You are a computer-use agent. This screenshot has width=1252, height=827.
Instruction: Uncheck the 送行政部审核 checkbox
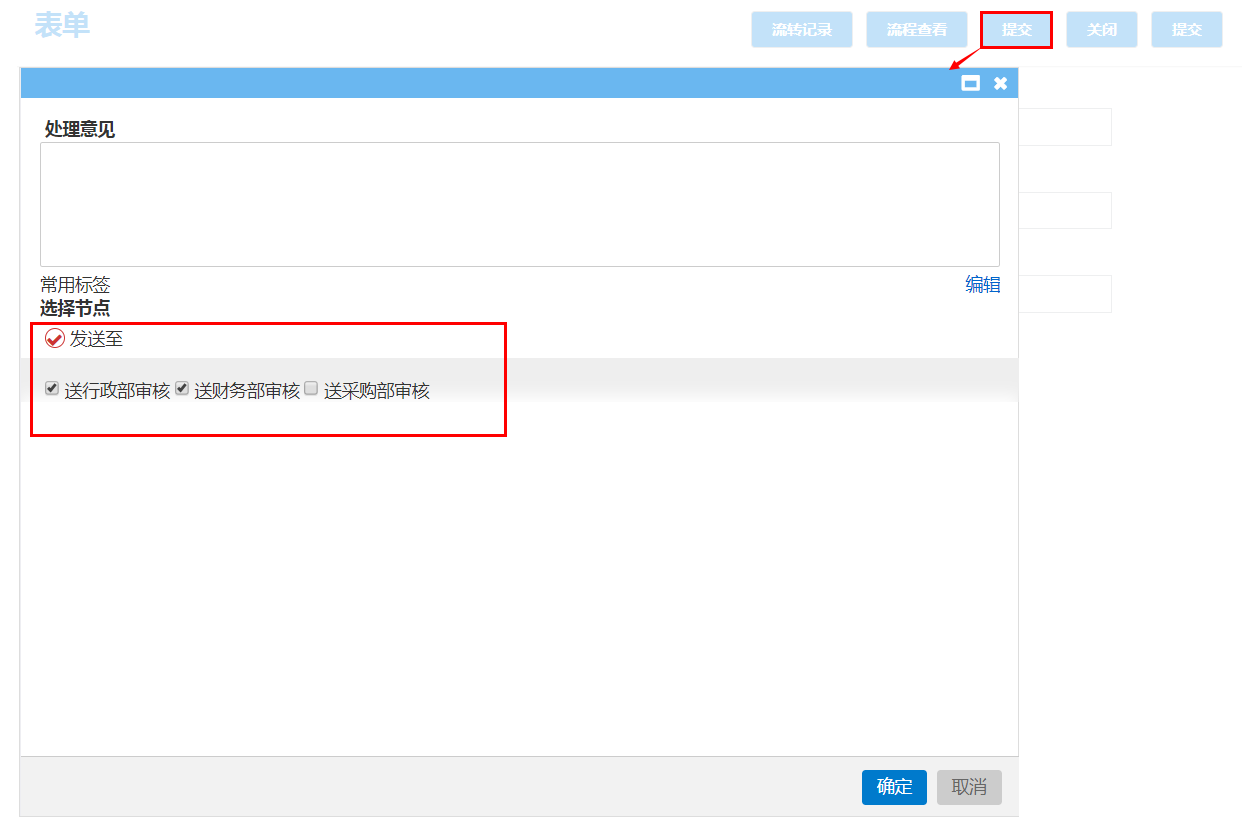pos(52,389)
